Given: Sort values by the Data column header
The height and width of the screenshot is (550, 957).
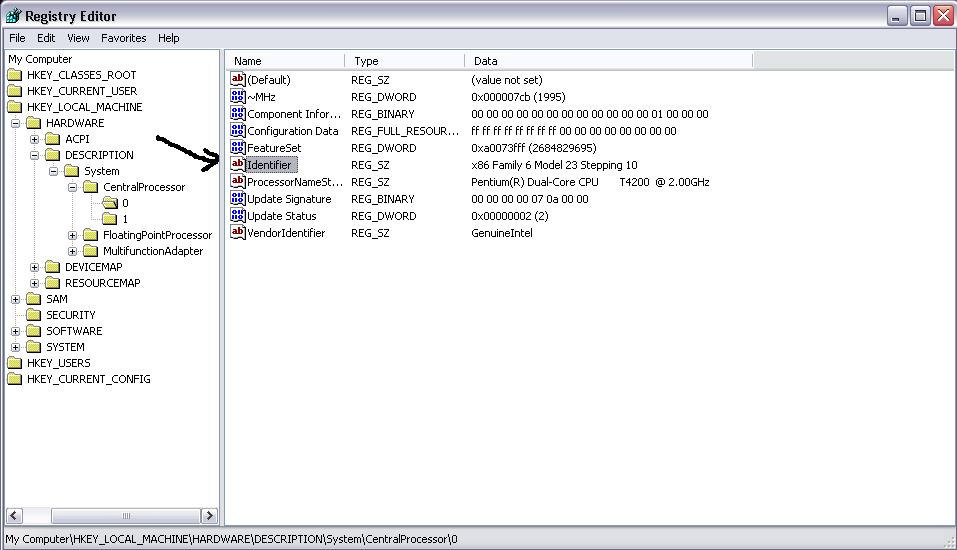Looking at the screenshot, I should pos(609,61).
